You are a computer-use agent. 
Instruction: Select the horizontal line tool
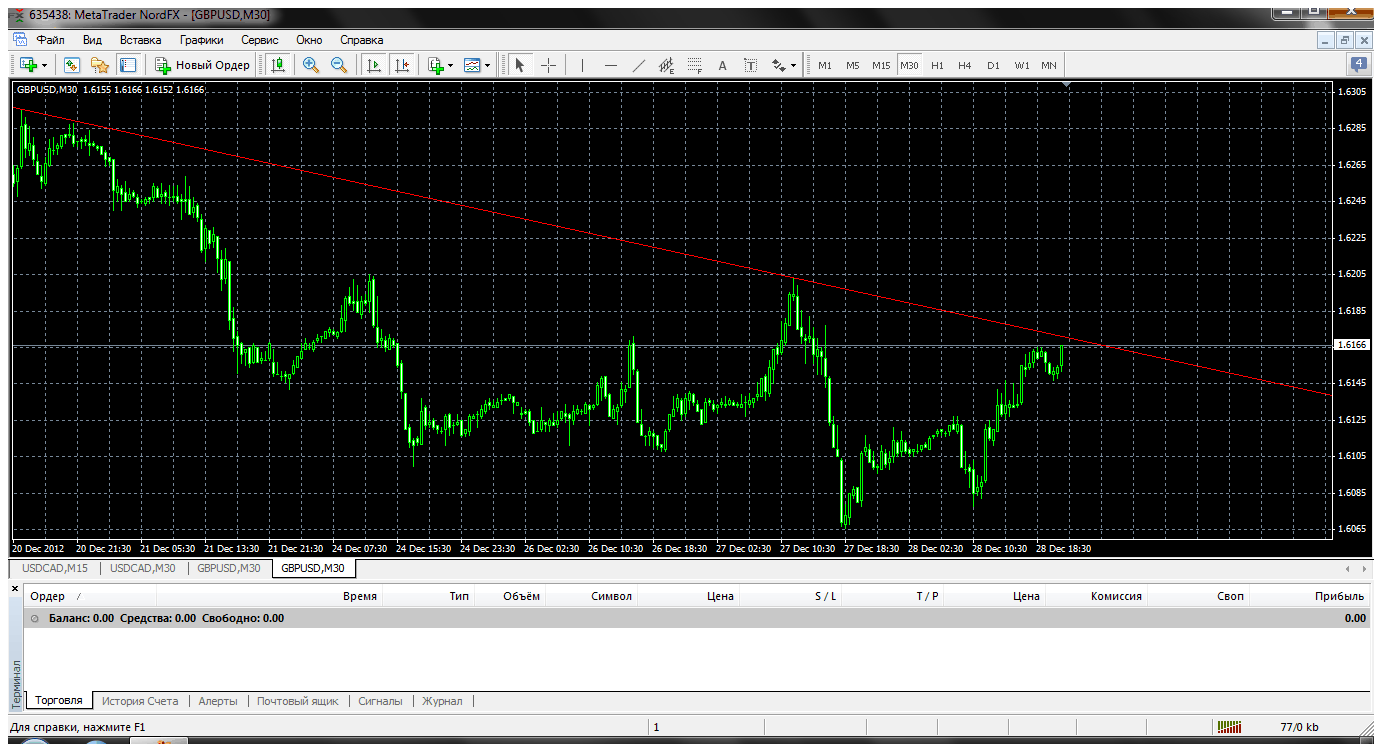click(611, 65)
